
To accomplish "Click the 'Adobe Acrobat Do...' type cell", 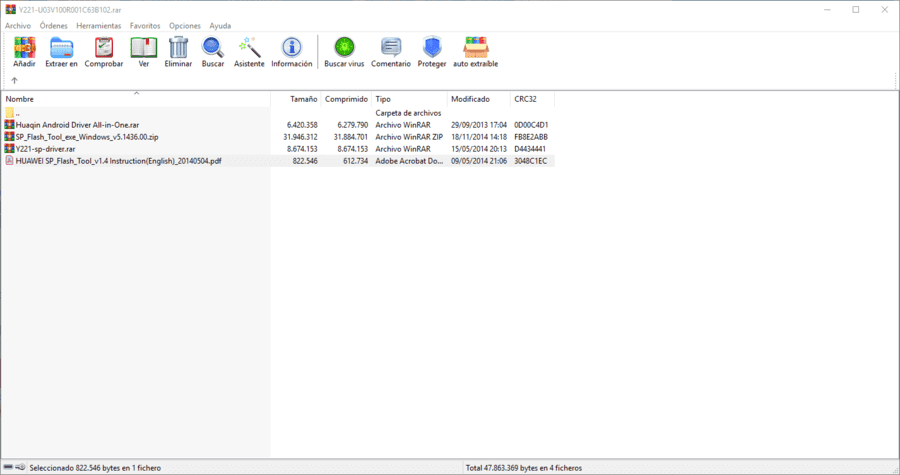I will click(x=409, y=161).
